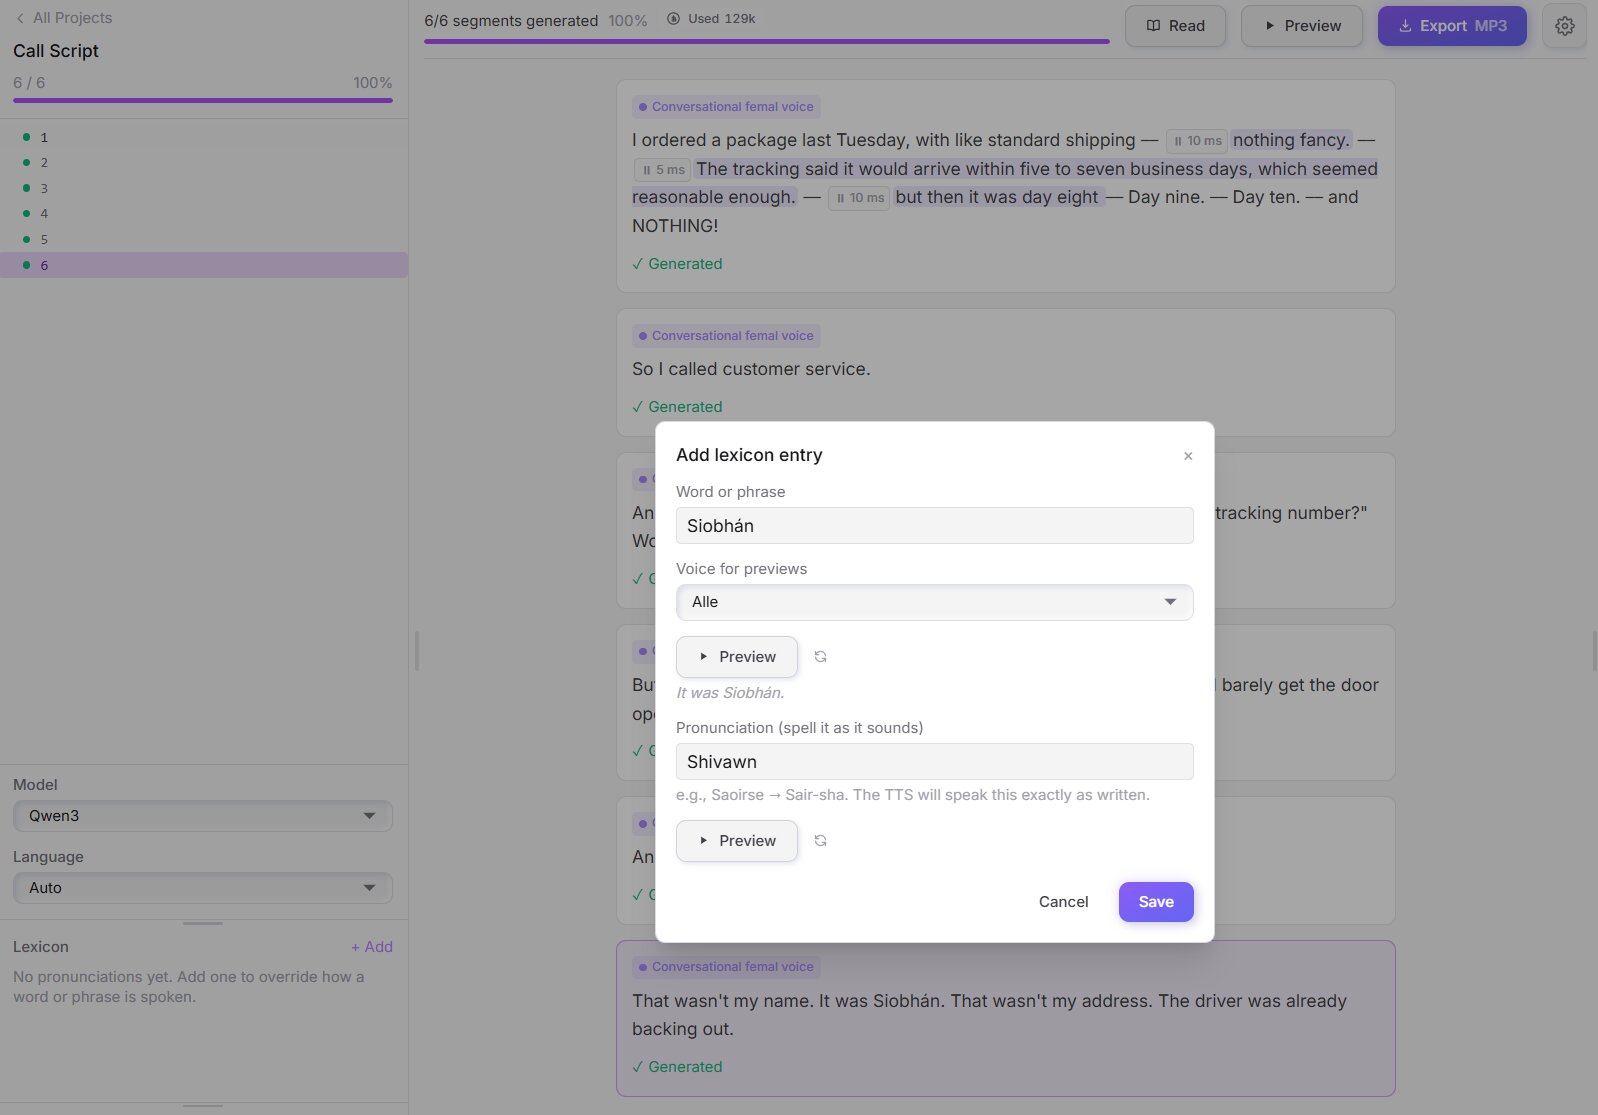The height and width of the screenshot is (1115, 1598).
Task: Save the lexicon entry
Action: (x=1156, y=902)
